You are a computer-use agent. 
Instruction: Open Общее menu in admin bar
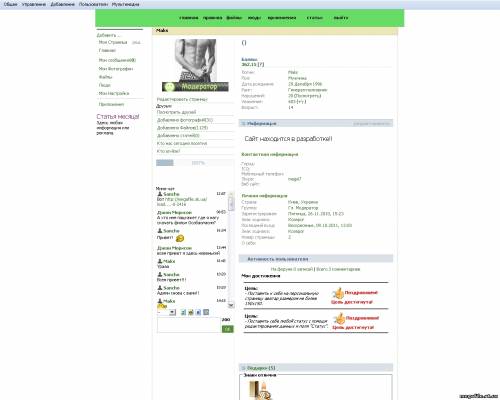tap(10, 4)
